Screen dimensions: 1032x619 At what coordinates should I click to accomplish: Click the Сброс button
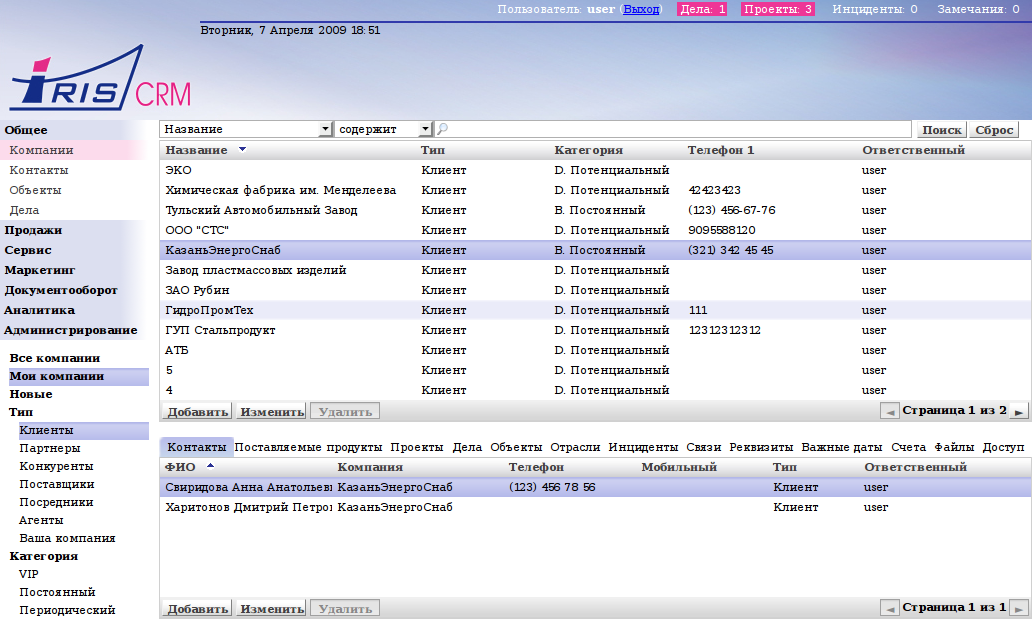click(994, 130)
